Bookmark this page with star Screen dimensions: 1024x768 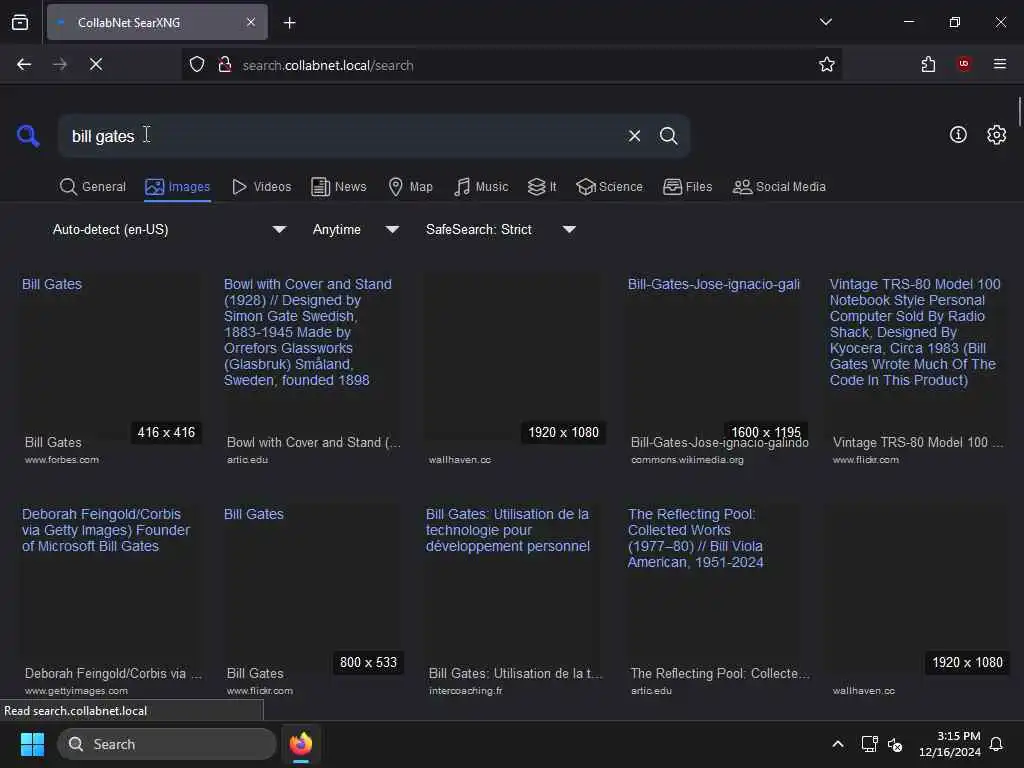click(x=827, y=65)
